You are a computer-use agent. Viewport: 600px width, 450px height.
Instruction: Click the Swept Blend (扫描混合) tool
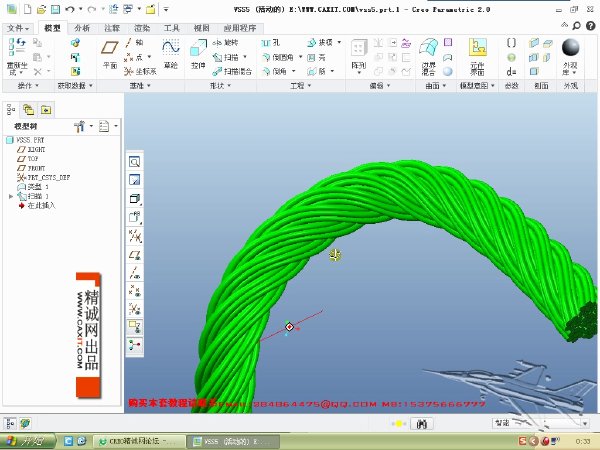tap(232, 71)
